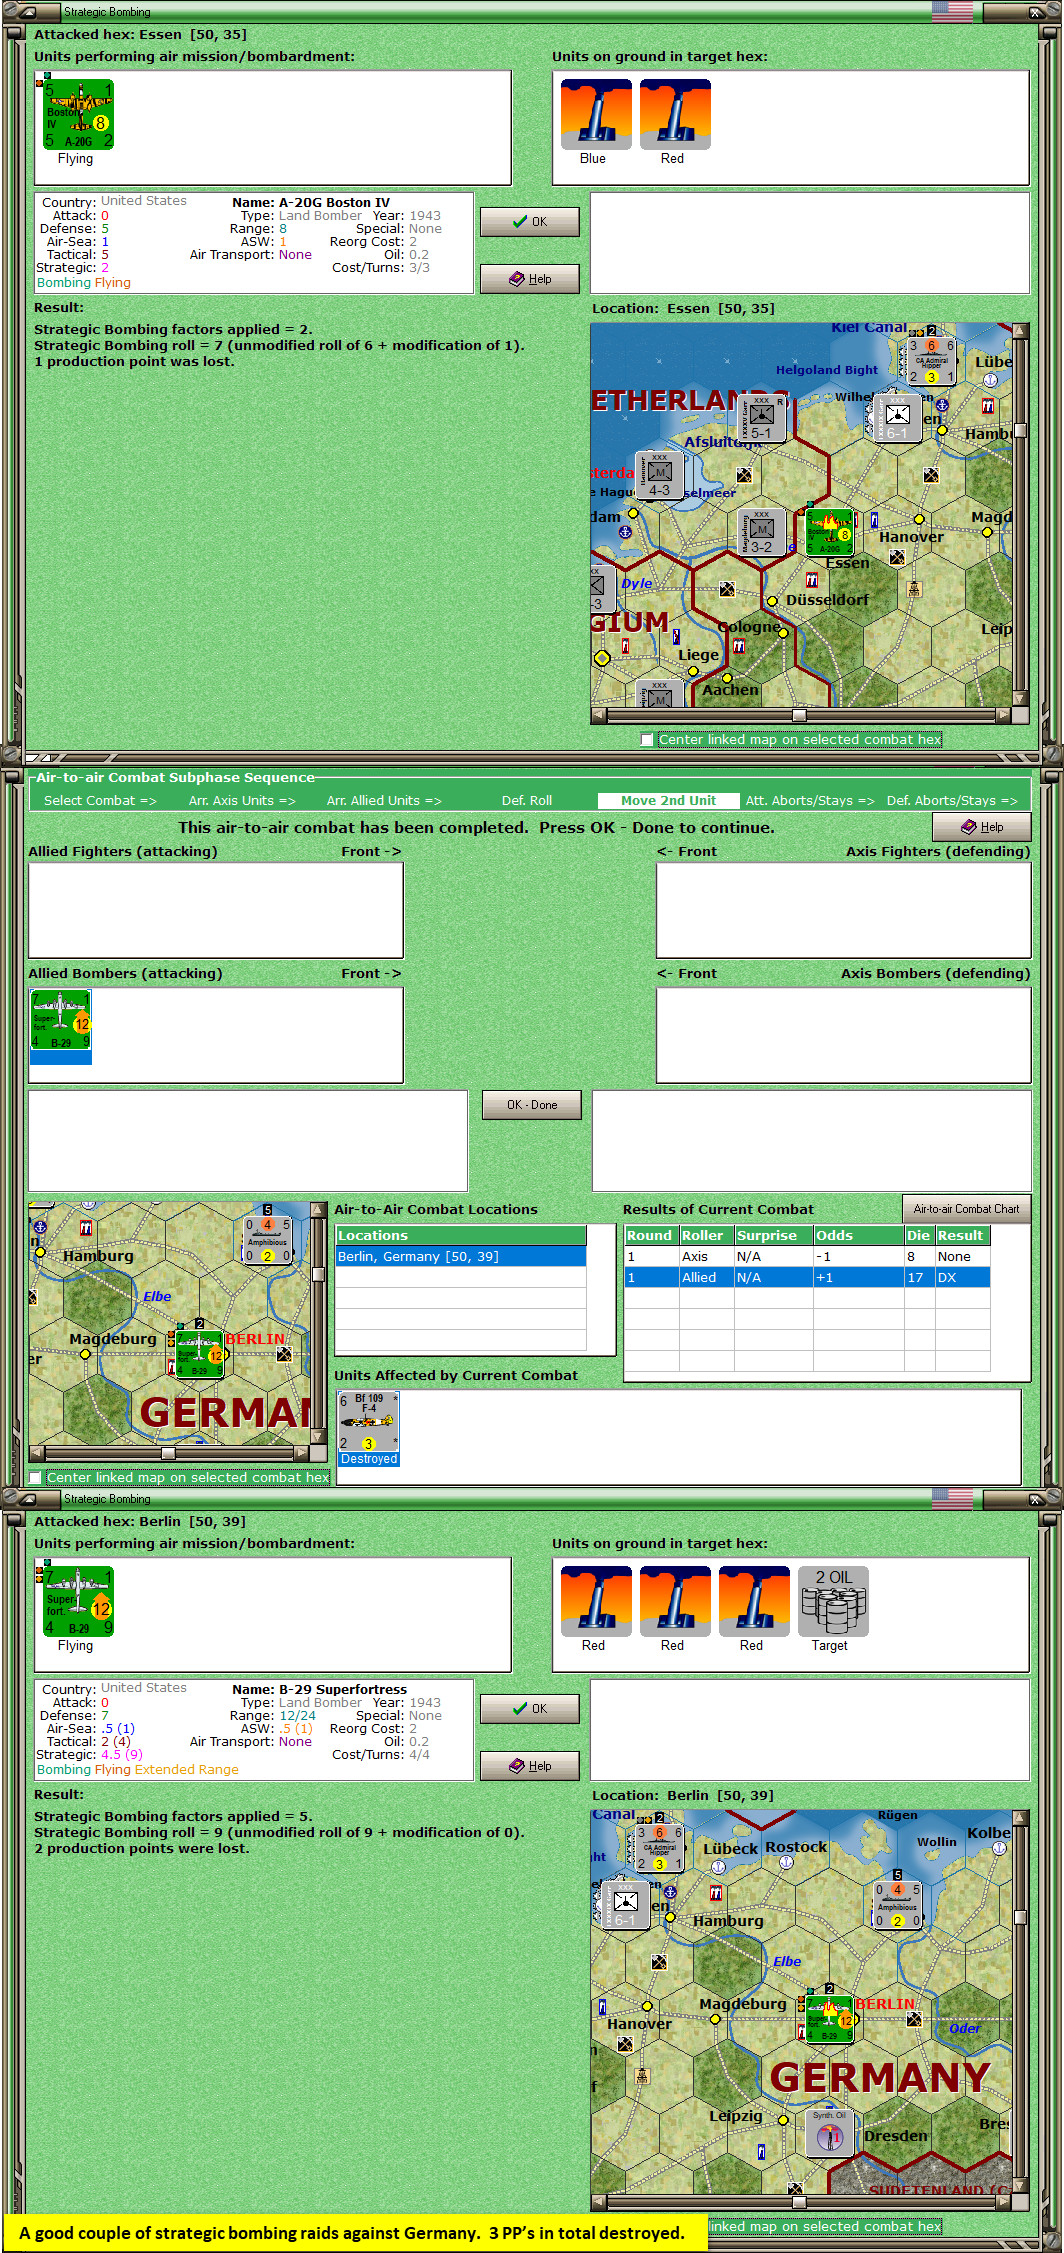This screenshot has height=2253, width=1064.
Task: Click OK in the Berlin Strategic Bombing window
Action: tap(529, 1708)
